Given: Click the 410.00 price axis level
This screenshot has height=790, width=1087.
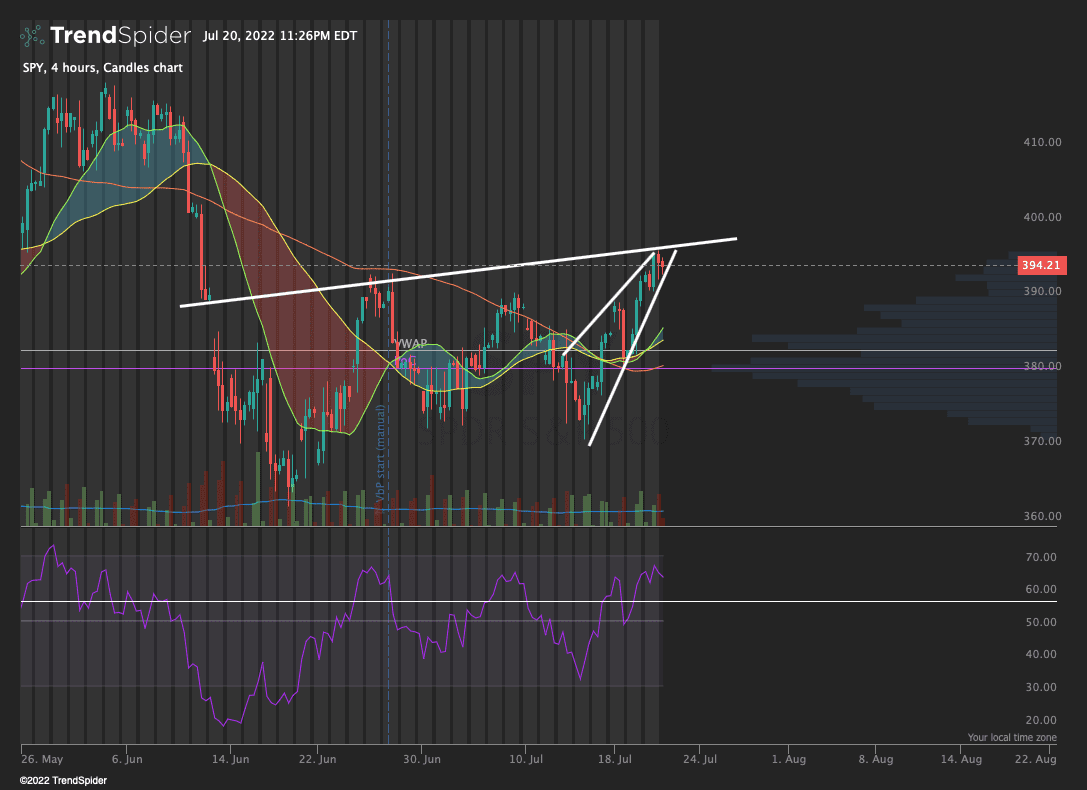Looking at the screenshot, I should tap(1040, 142).
